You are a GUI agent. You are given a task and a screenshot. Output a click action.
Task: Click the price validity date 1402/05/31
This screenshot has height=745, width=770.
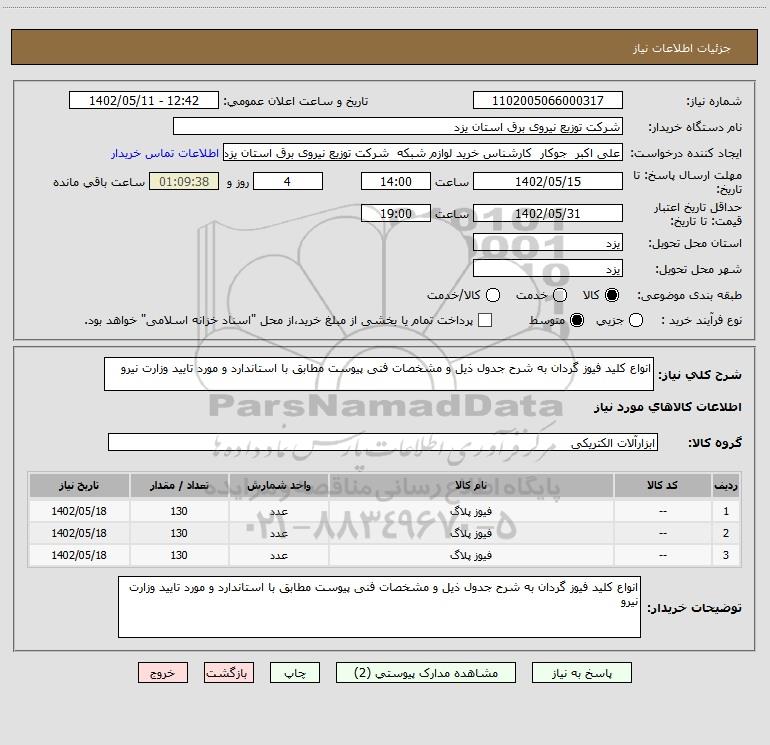tap(548, 213)
